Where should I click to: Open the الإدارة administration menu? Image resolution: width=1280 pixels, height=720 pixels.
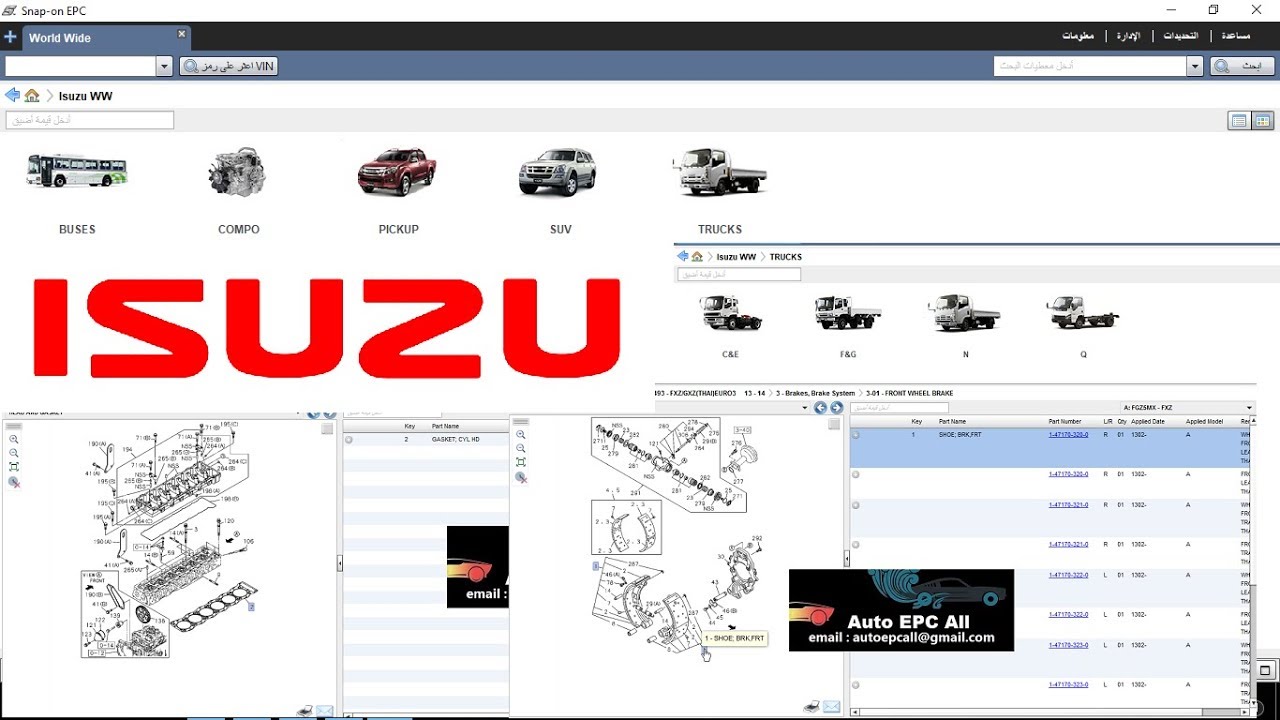tap(1127, 36)
